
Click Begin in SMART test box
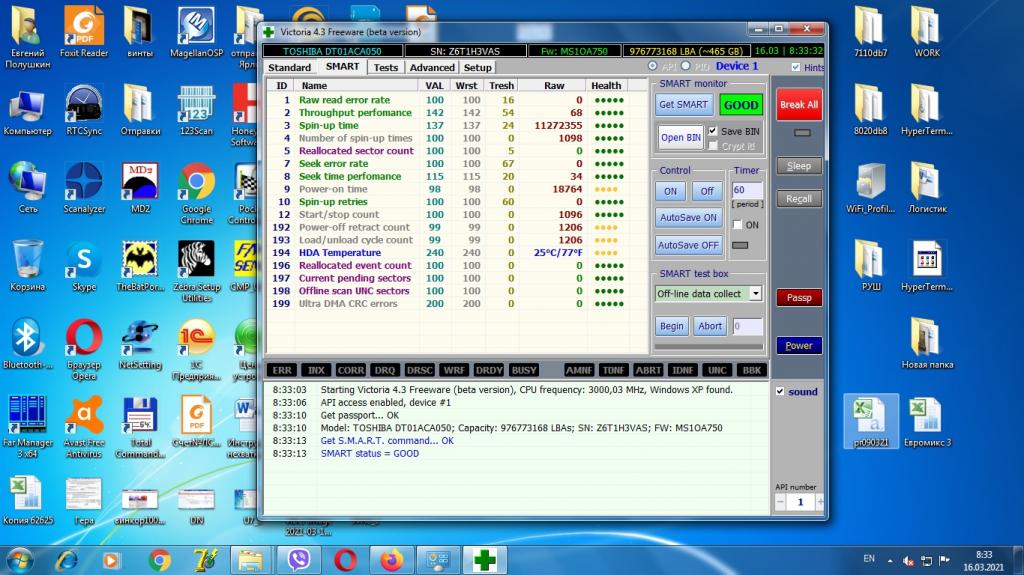point(671,326)
